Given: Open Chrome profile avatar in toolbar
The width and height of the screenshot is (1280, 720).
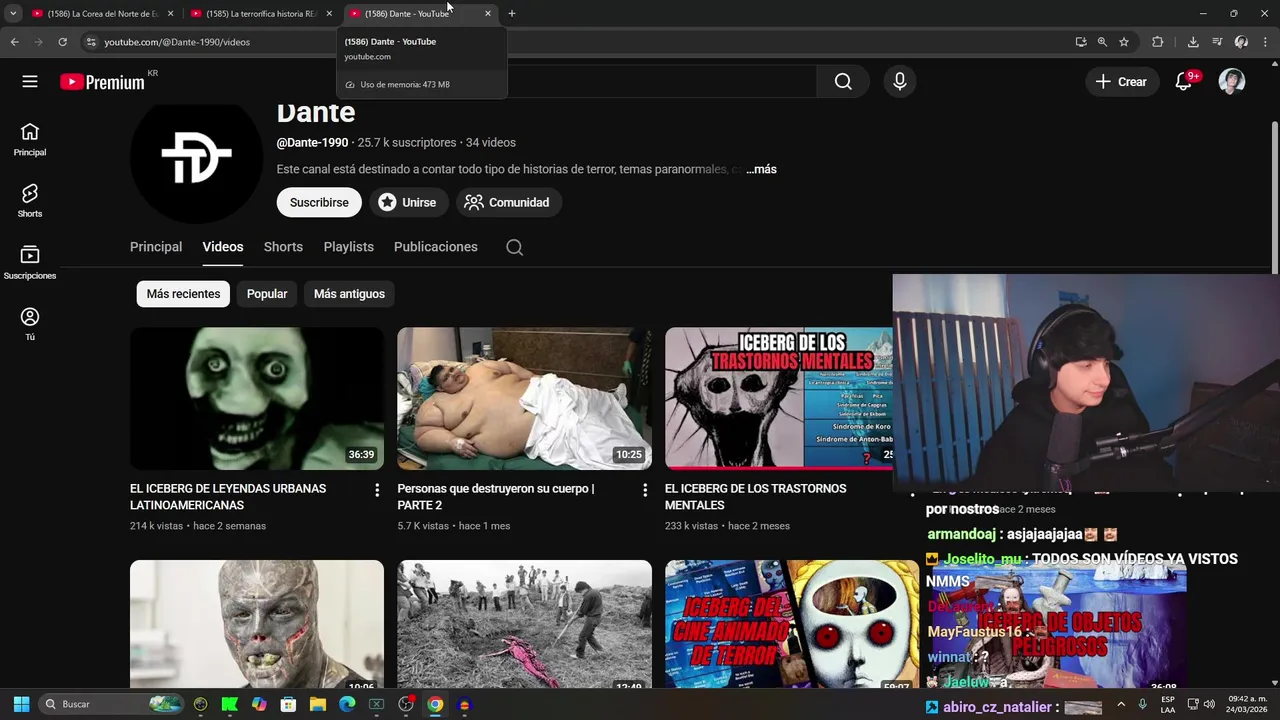Looking at the screenshot, I should pyautogui.click(x=1241, y=42).
